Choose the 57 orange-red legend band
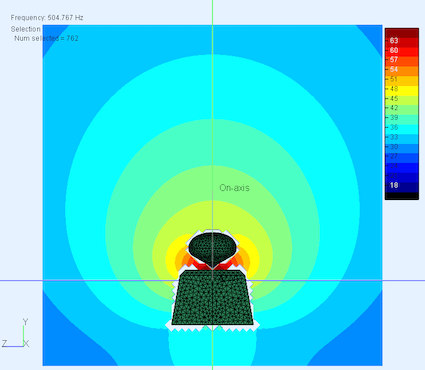The image size is (425, 370). point(402,62)
